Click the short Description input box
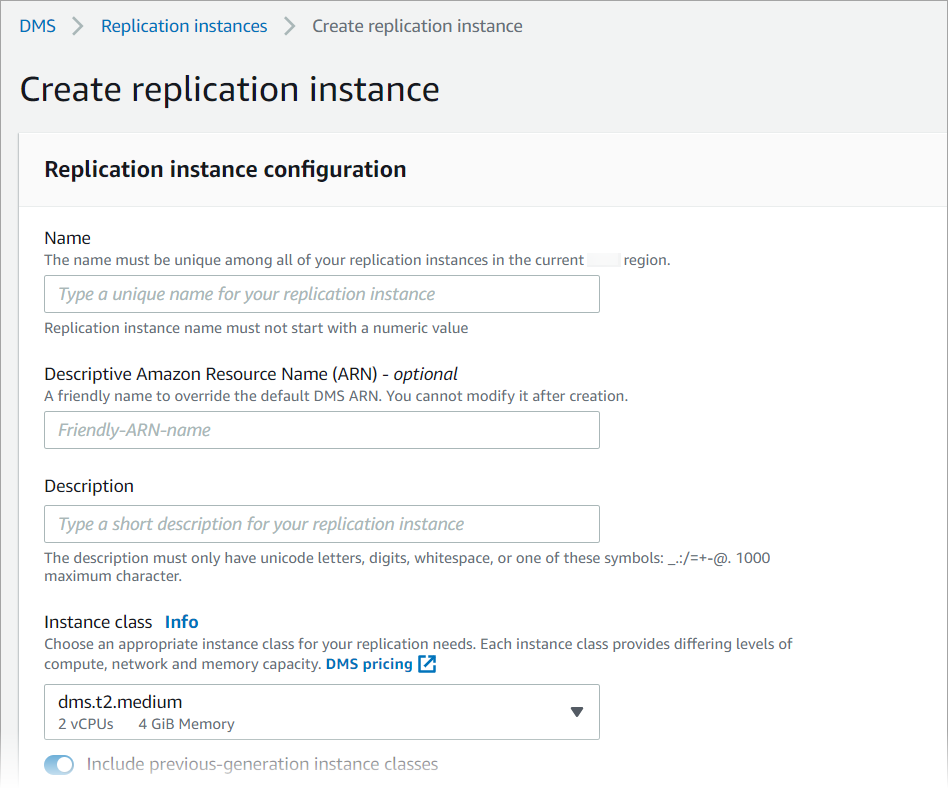The width and height of the screenshot is (948, 789). pos(321,524)
